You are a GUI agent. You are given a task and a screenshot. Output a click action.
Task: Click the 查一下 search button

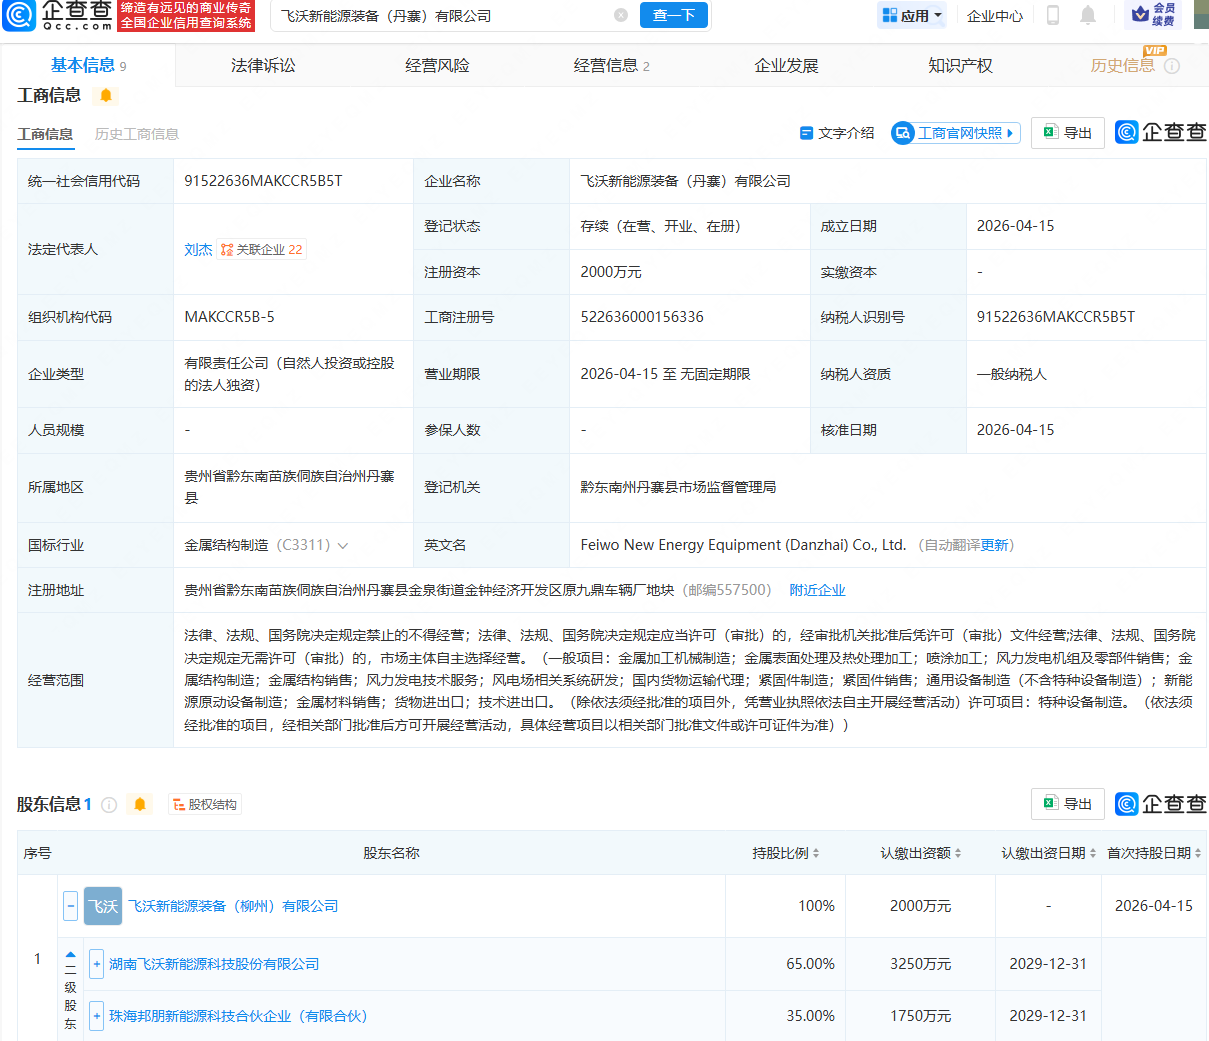coord(674,16)
